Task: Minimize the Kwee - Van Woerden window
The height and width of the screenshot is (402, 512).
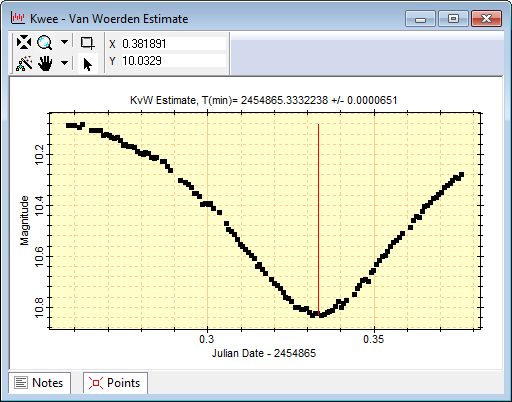Action: [x=420, y=19]
